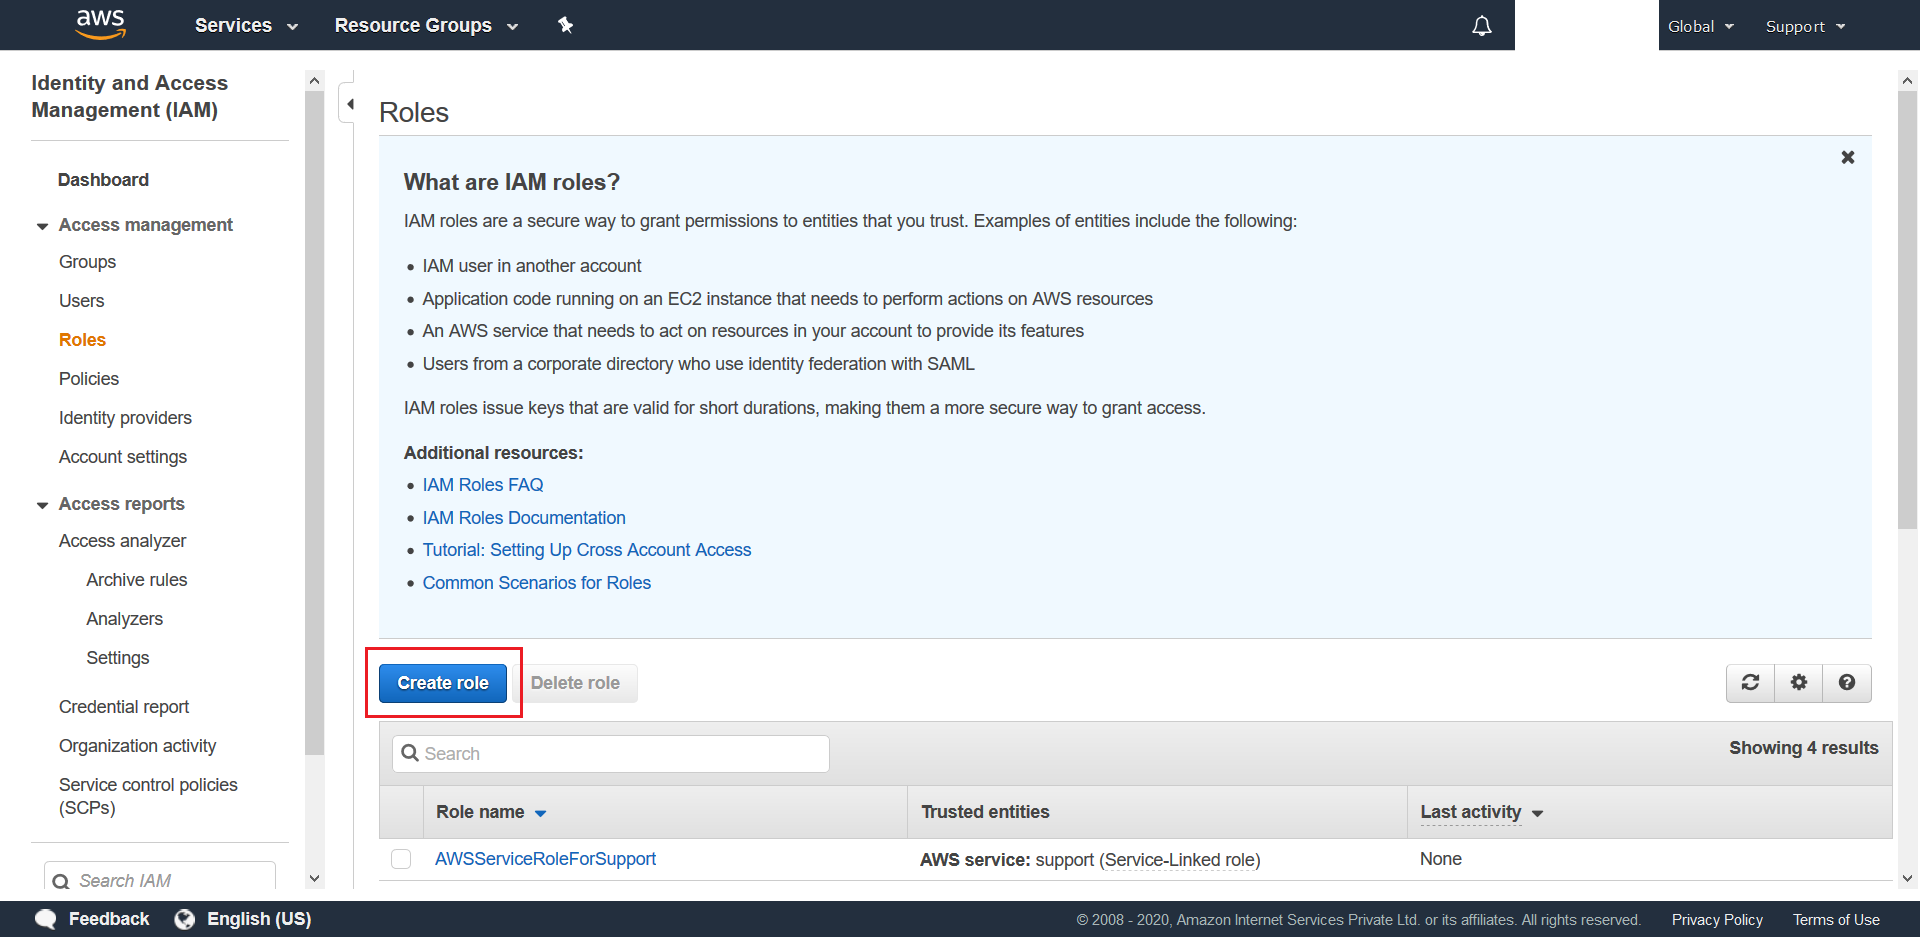This screenshot has width=1920, height=937.
Task: Open Policies in sidebar
Action: (89, 379)
